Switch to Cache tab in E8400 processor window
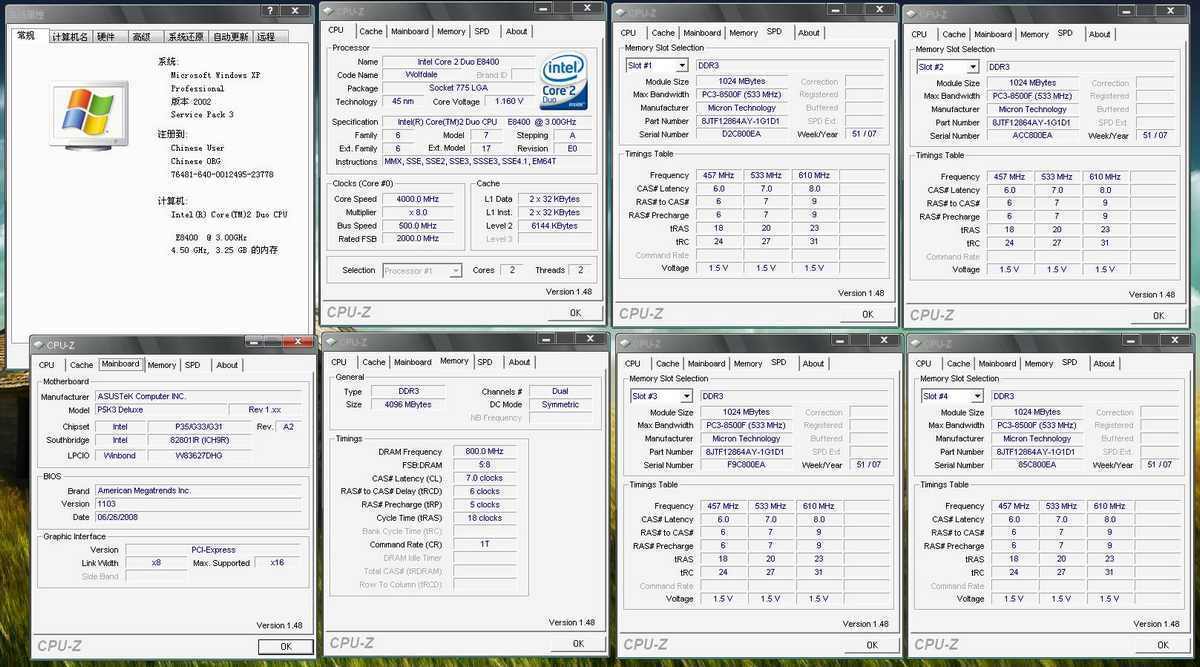This screenshot has height=667, width=1200. [x=371, y=31]
